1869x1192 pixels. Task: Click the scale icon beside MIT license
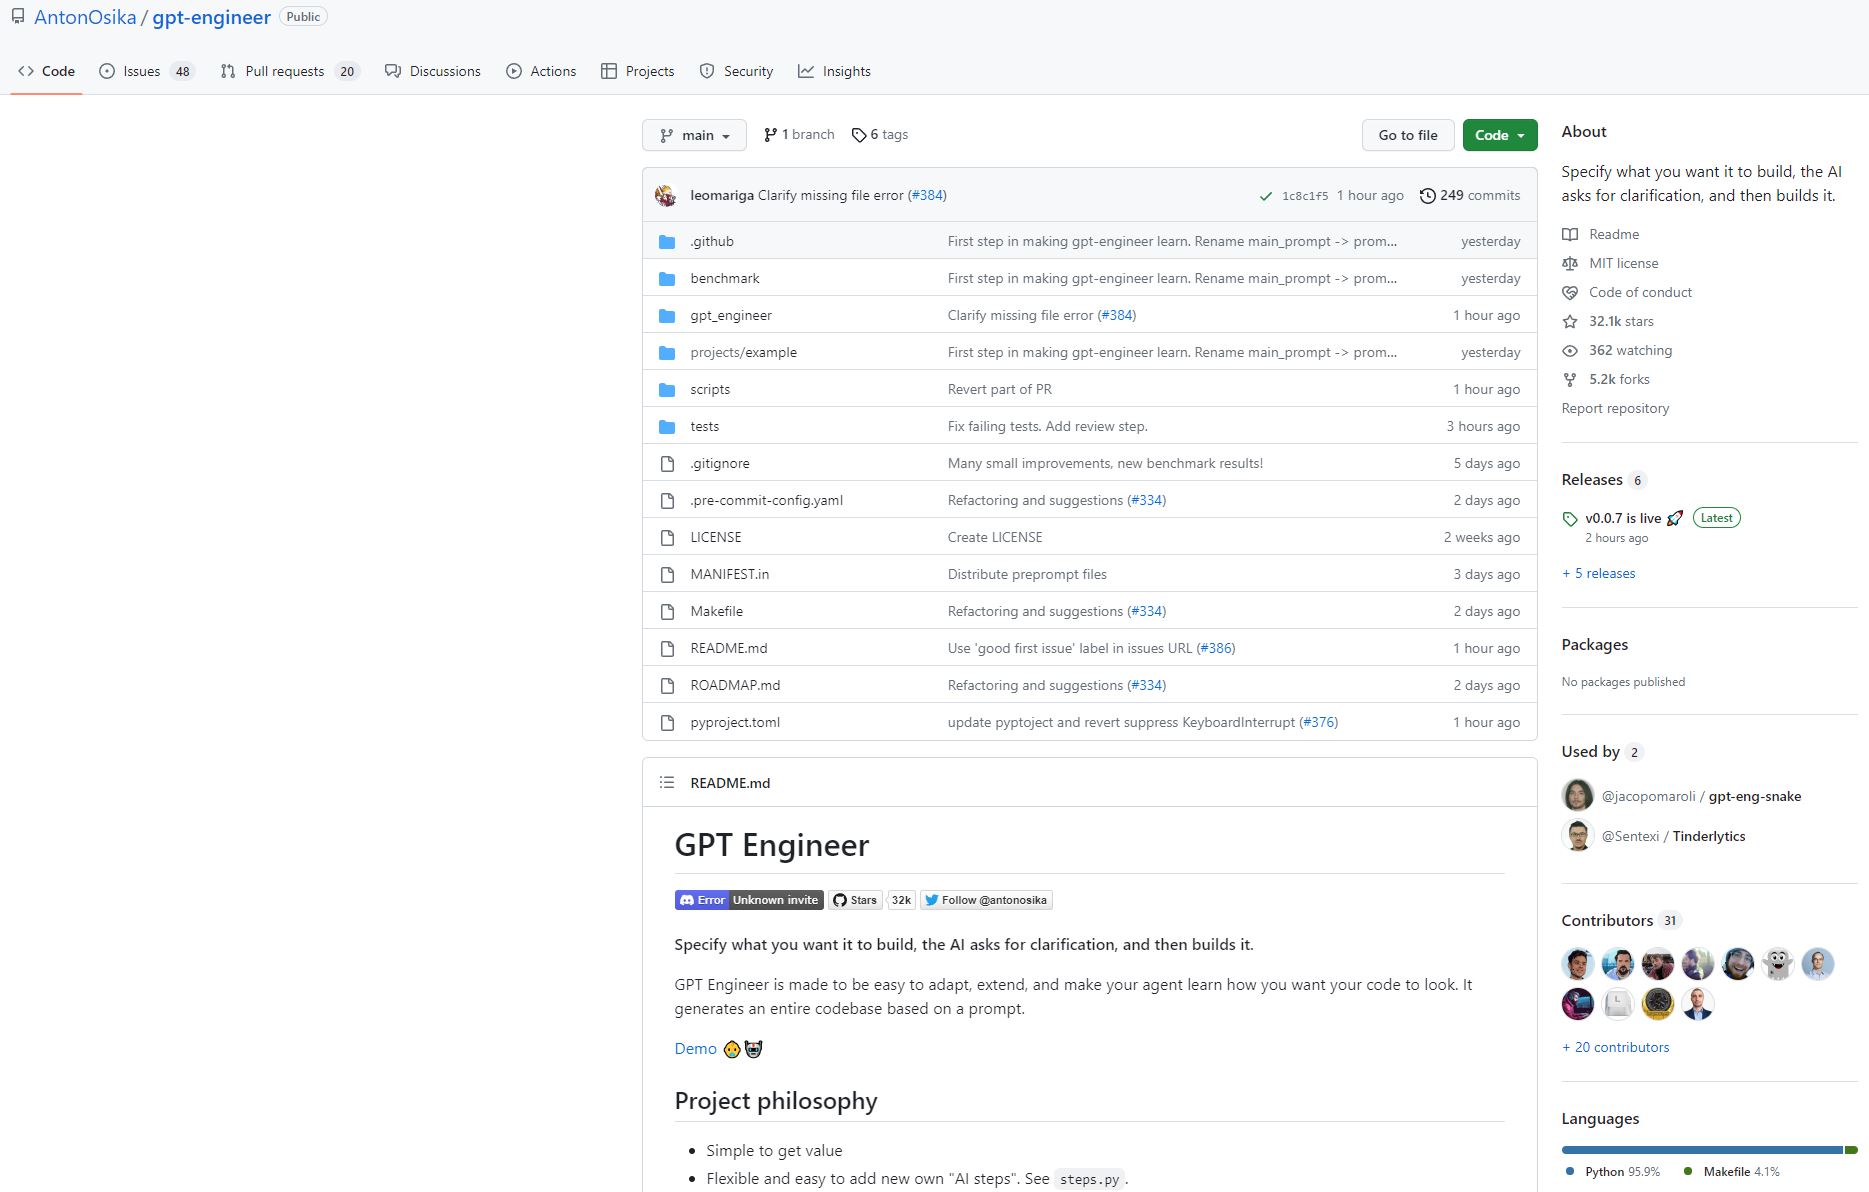click(1570, 263)
